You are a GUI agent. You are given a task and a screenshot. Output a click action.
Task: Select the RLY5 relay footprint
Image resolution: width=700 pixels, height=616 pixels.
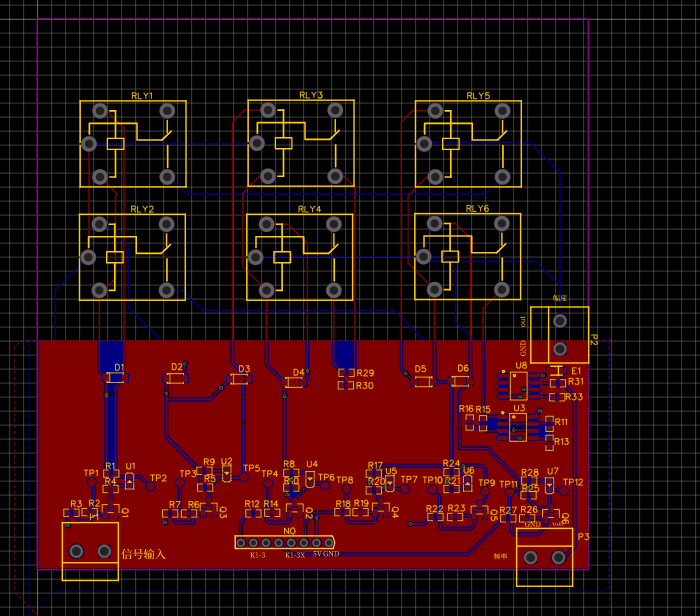tap(468, 144)
